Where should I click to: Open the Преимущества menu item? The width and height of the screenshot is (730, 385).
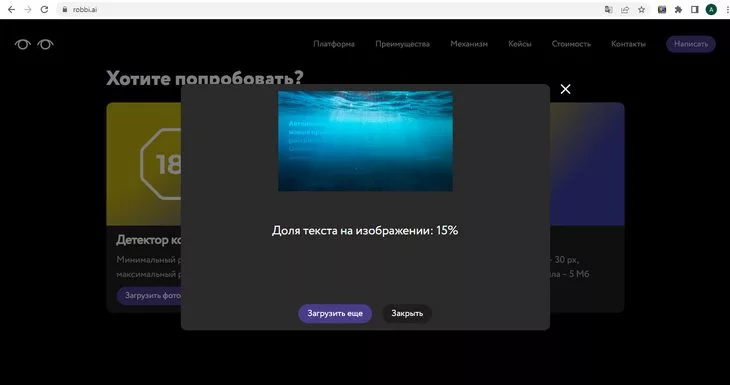click(x=402, y=44)
